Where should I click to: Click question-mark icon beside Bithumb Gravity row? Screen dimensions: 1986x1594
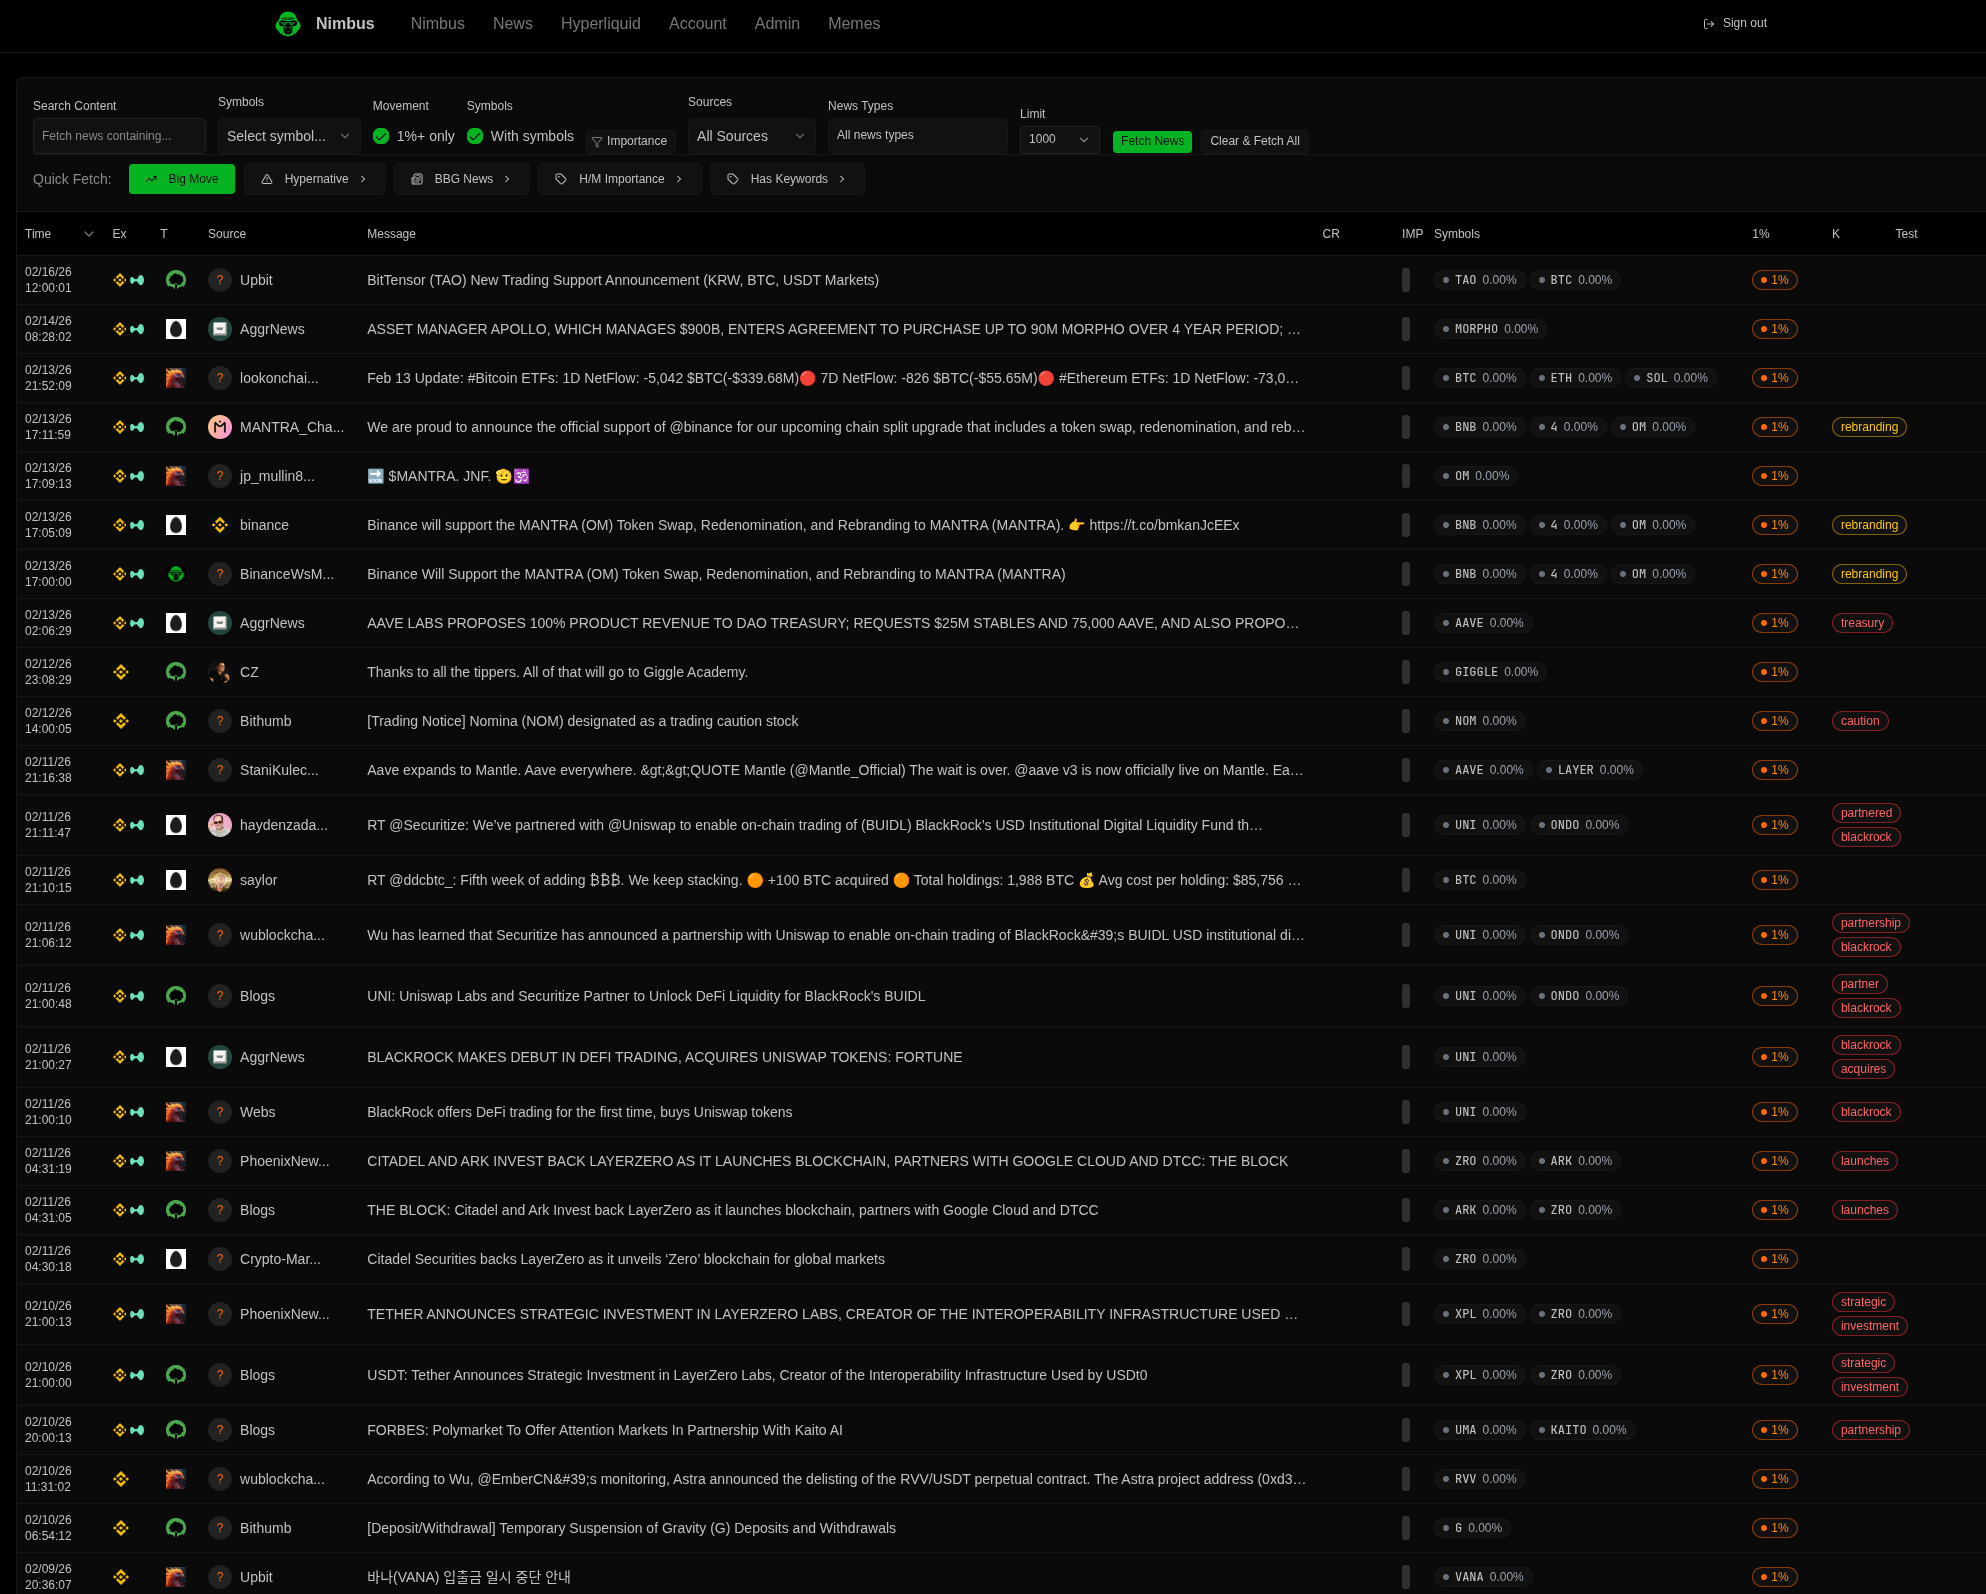(x=220, y=1528)
